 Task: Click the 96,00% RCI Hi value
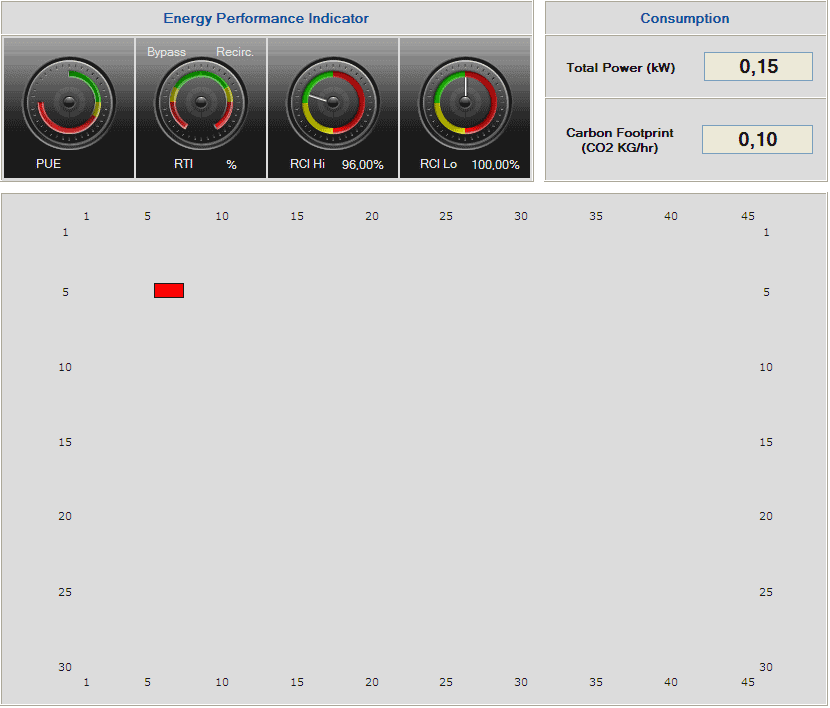(363, 165)
